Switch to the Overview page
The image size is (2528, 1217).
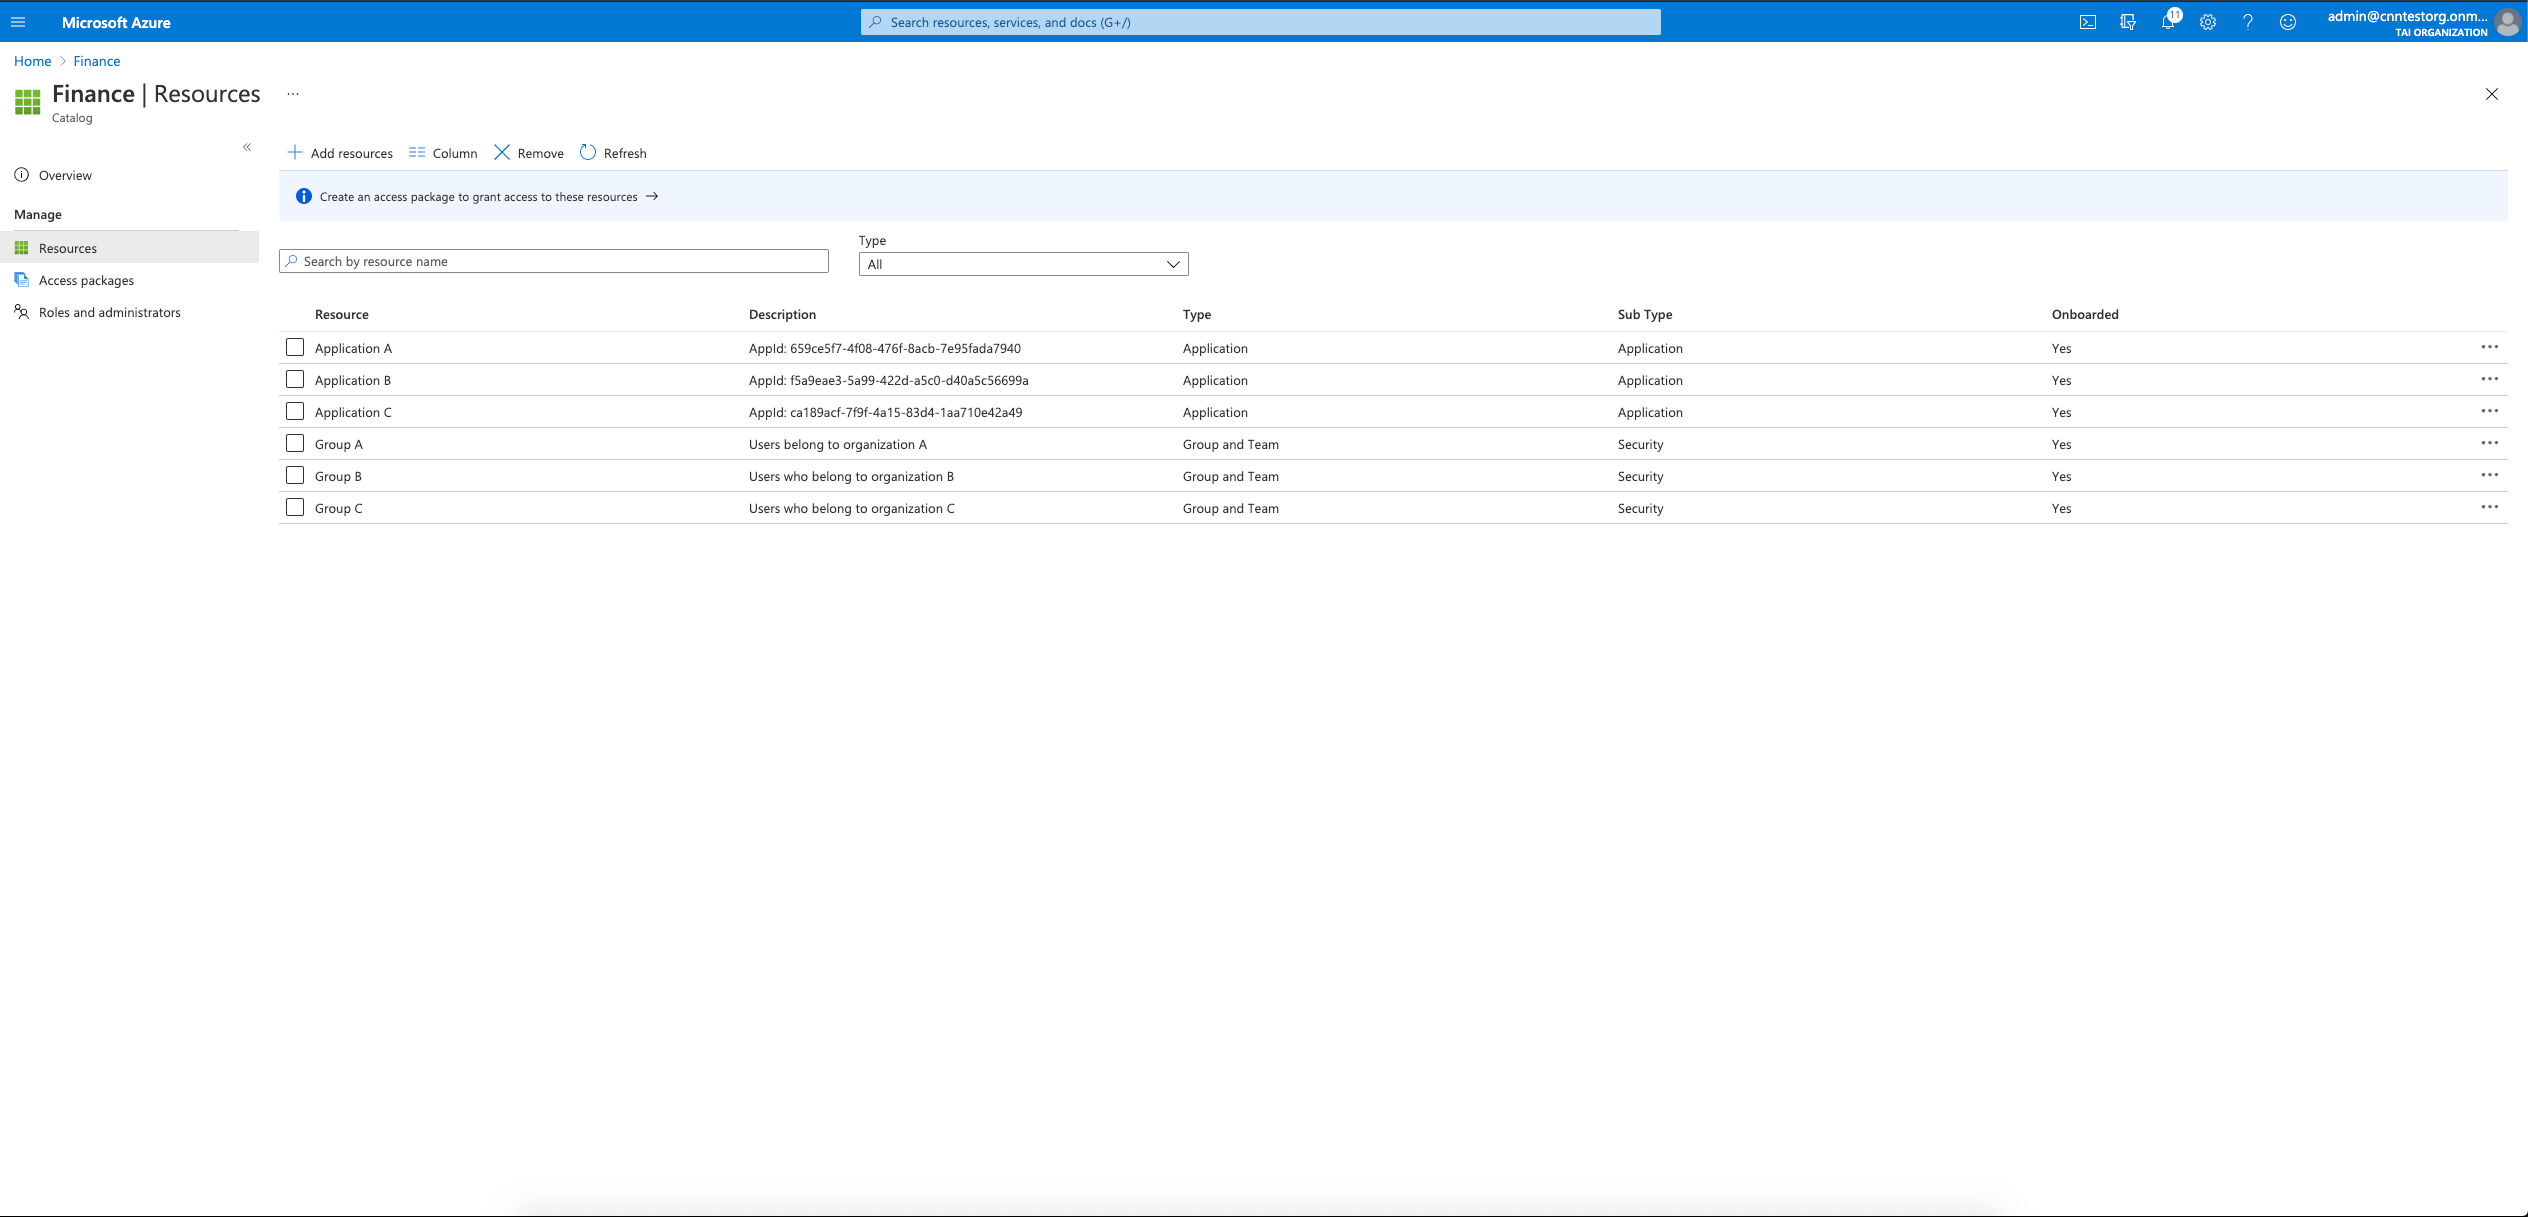pyautogui.click(x=64, y=175)
